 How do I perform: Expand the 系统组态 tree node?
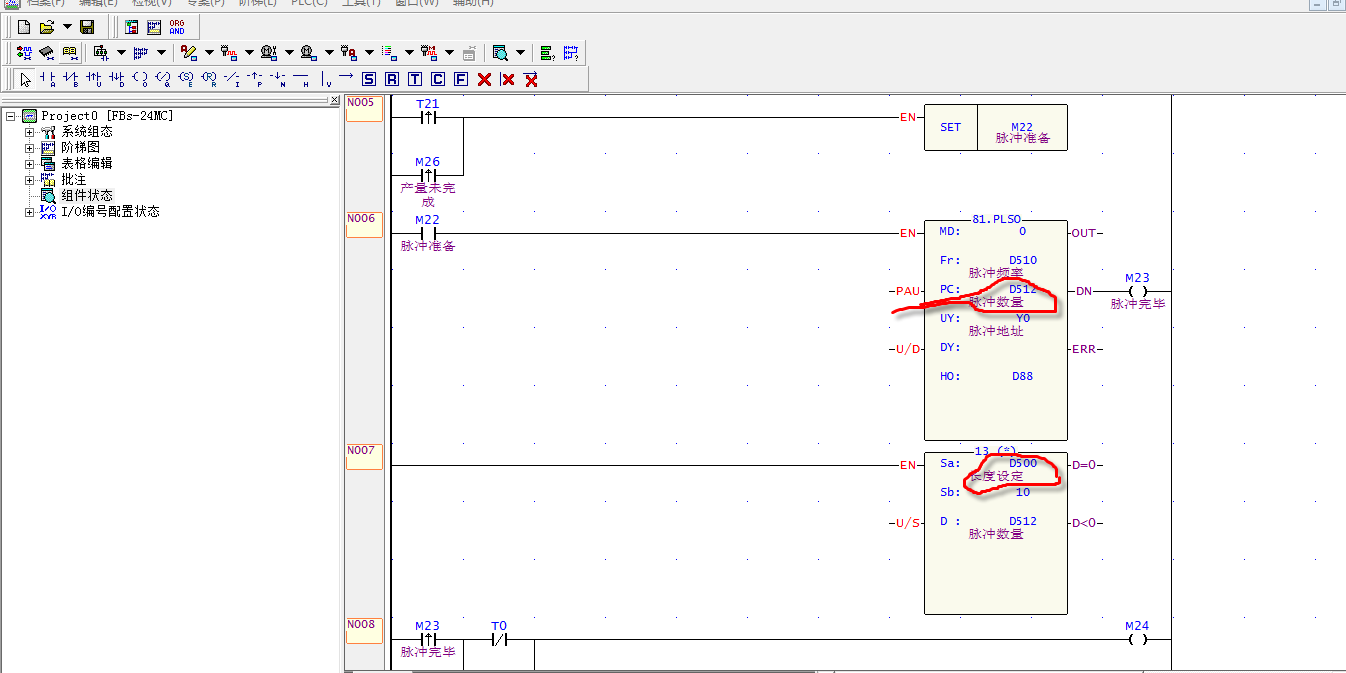tap(29, 132)
